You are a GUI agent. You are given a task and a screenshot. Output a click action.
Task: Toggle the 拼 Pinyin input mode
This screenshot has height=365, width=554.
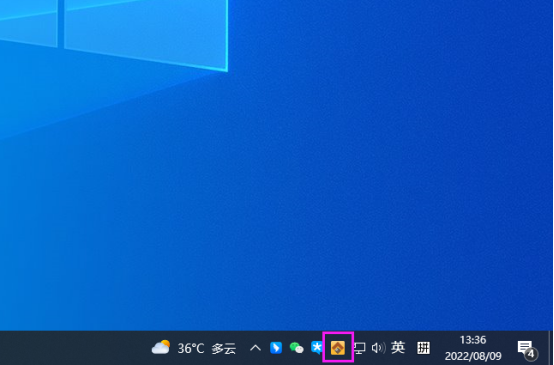point(423,348)
